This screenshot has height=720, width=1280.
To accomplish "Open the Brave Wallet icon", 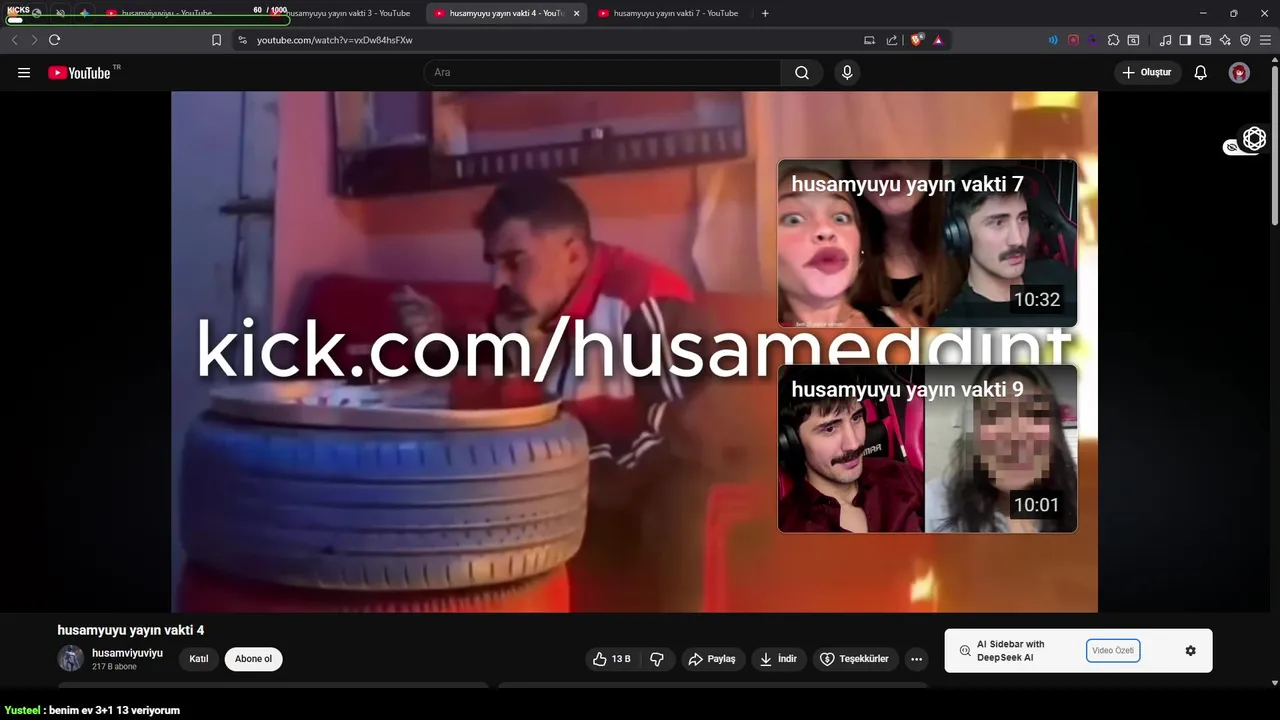I will [1205, 40].
